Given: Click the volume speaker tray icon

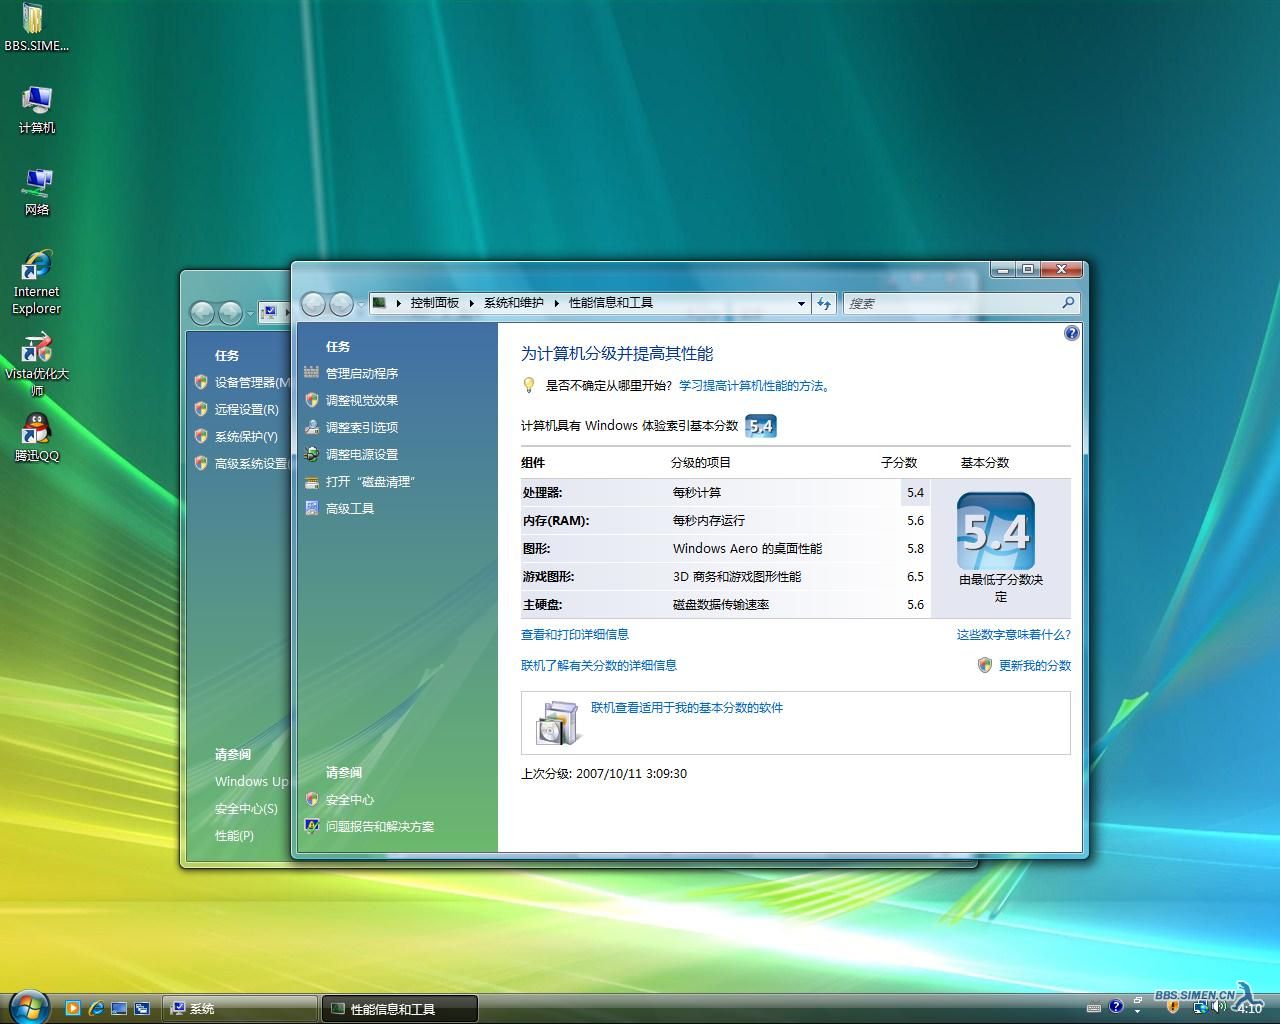Looking at the screenshot, I should pyautogui.click(x=1219, y=1007).
